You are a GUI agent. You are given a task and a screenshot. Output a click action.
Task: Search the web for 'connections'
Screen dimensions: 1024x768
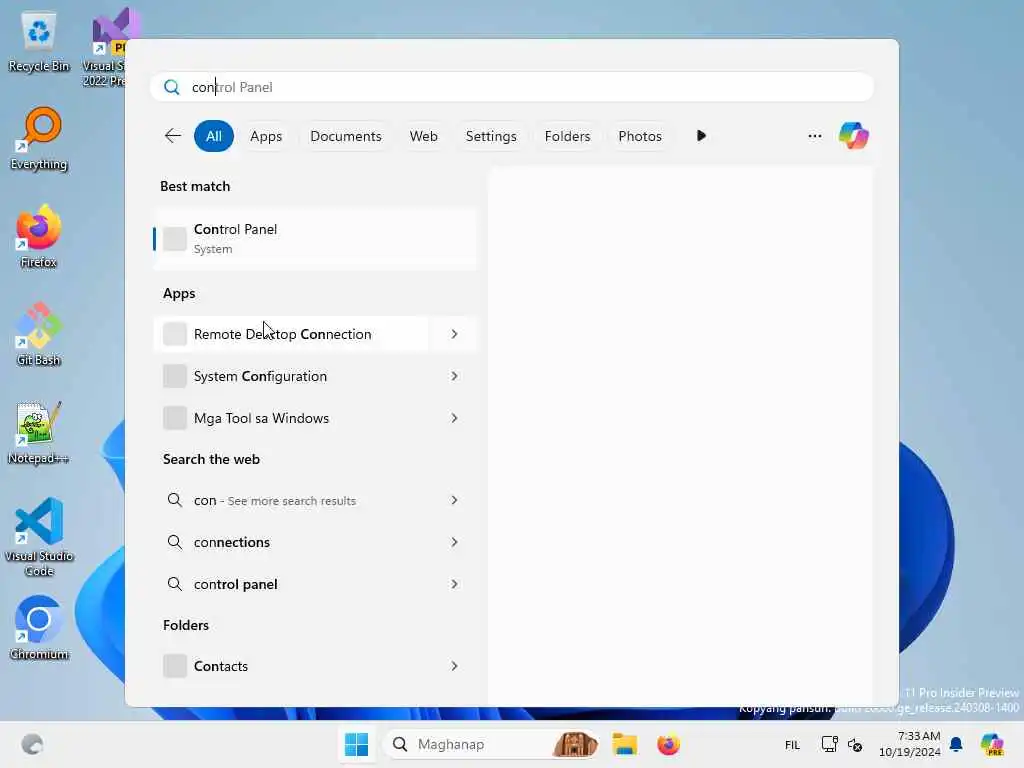(291, 542)
